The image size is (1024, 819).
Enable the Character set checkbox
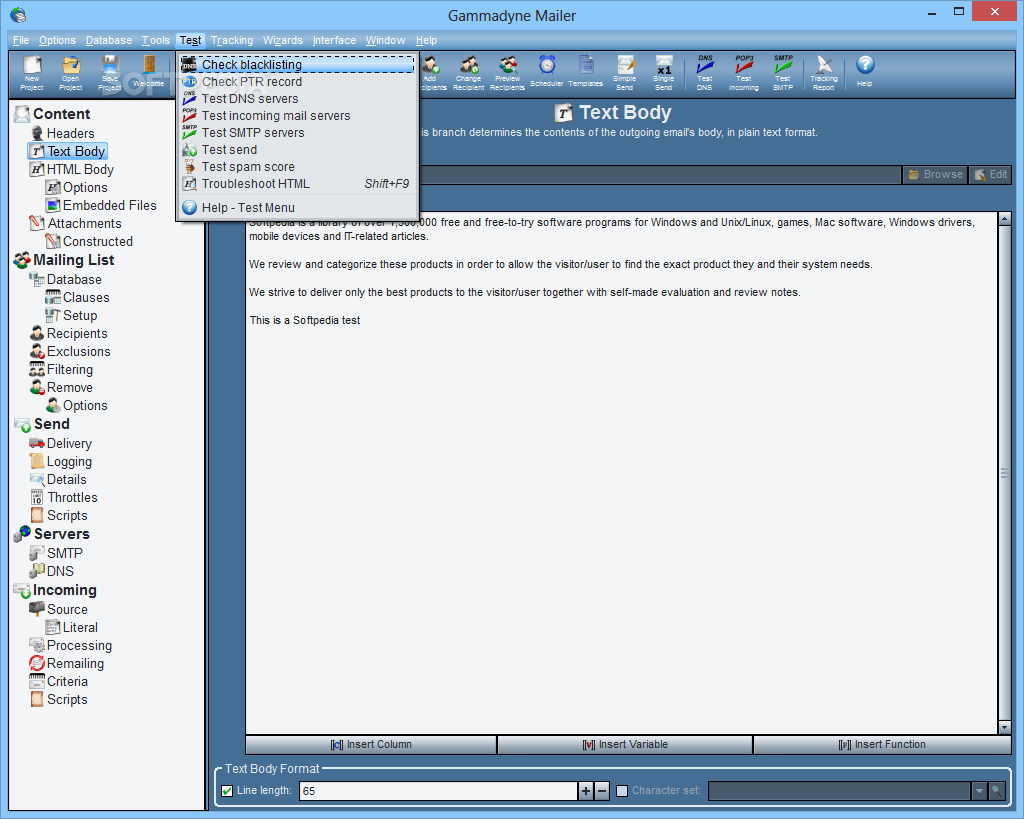point(622,791)
